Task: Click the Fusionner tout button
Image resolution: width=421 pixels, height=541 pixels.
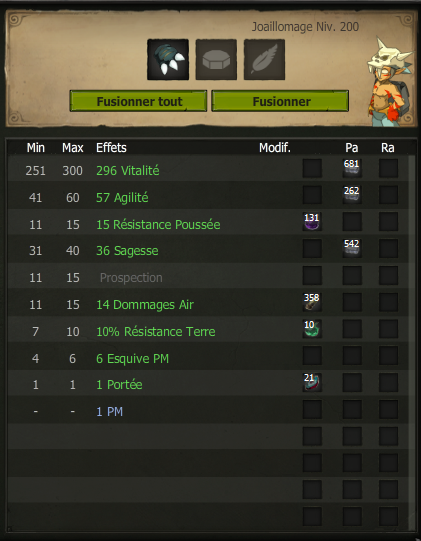Action: (x=138, y=101)
